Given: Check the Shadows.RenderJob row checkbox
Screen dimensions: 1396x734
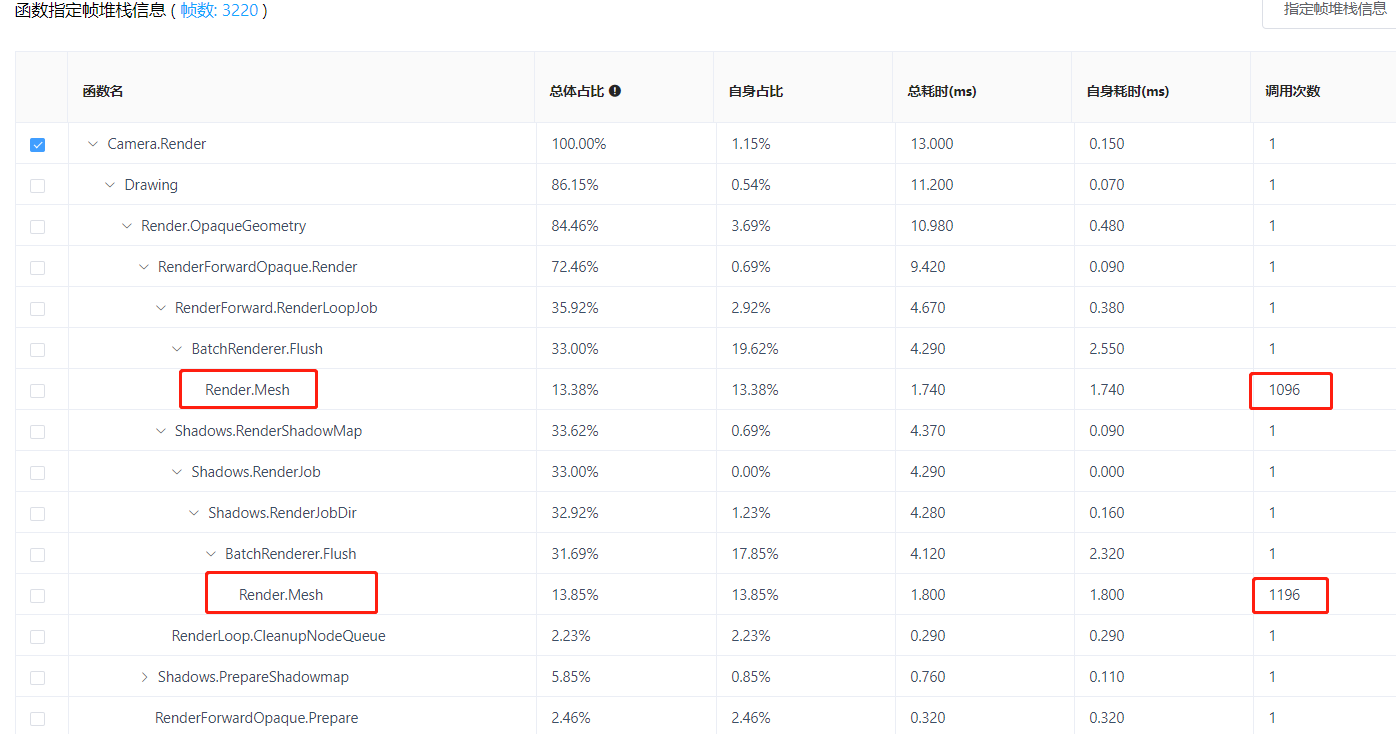Looking at the screenshot, I should 37,472.
